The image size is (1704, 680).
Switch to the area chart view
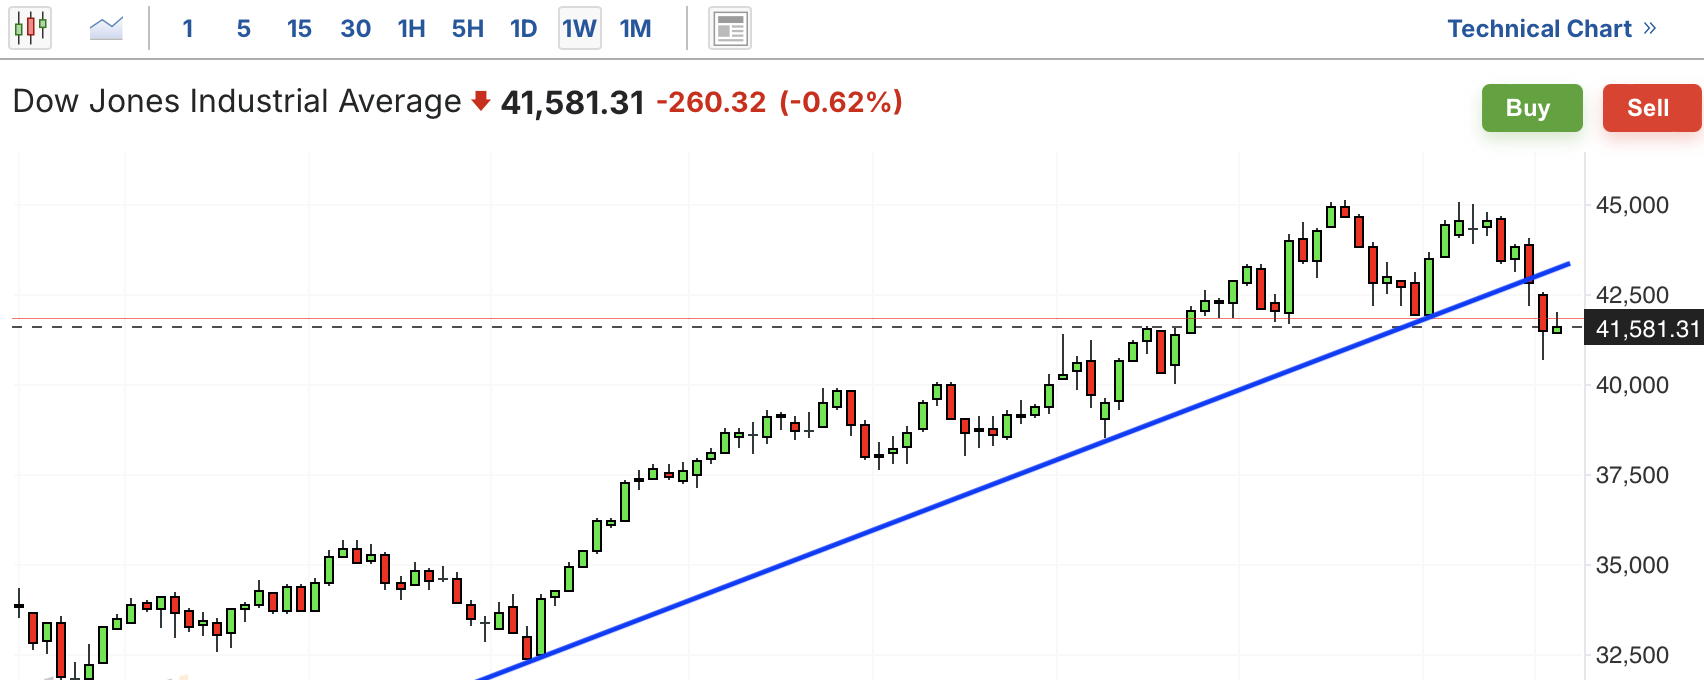click(x=106, y=28)
